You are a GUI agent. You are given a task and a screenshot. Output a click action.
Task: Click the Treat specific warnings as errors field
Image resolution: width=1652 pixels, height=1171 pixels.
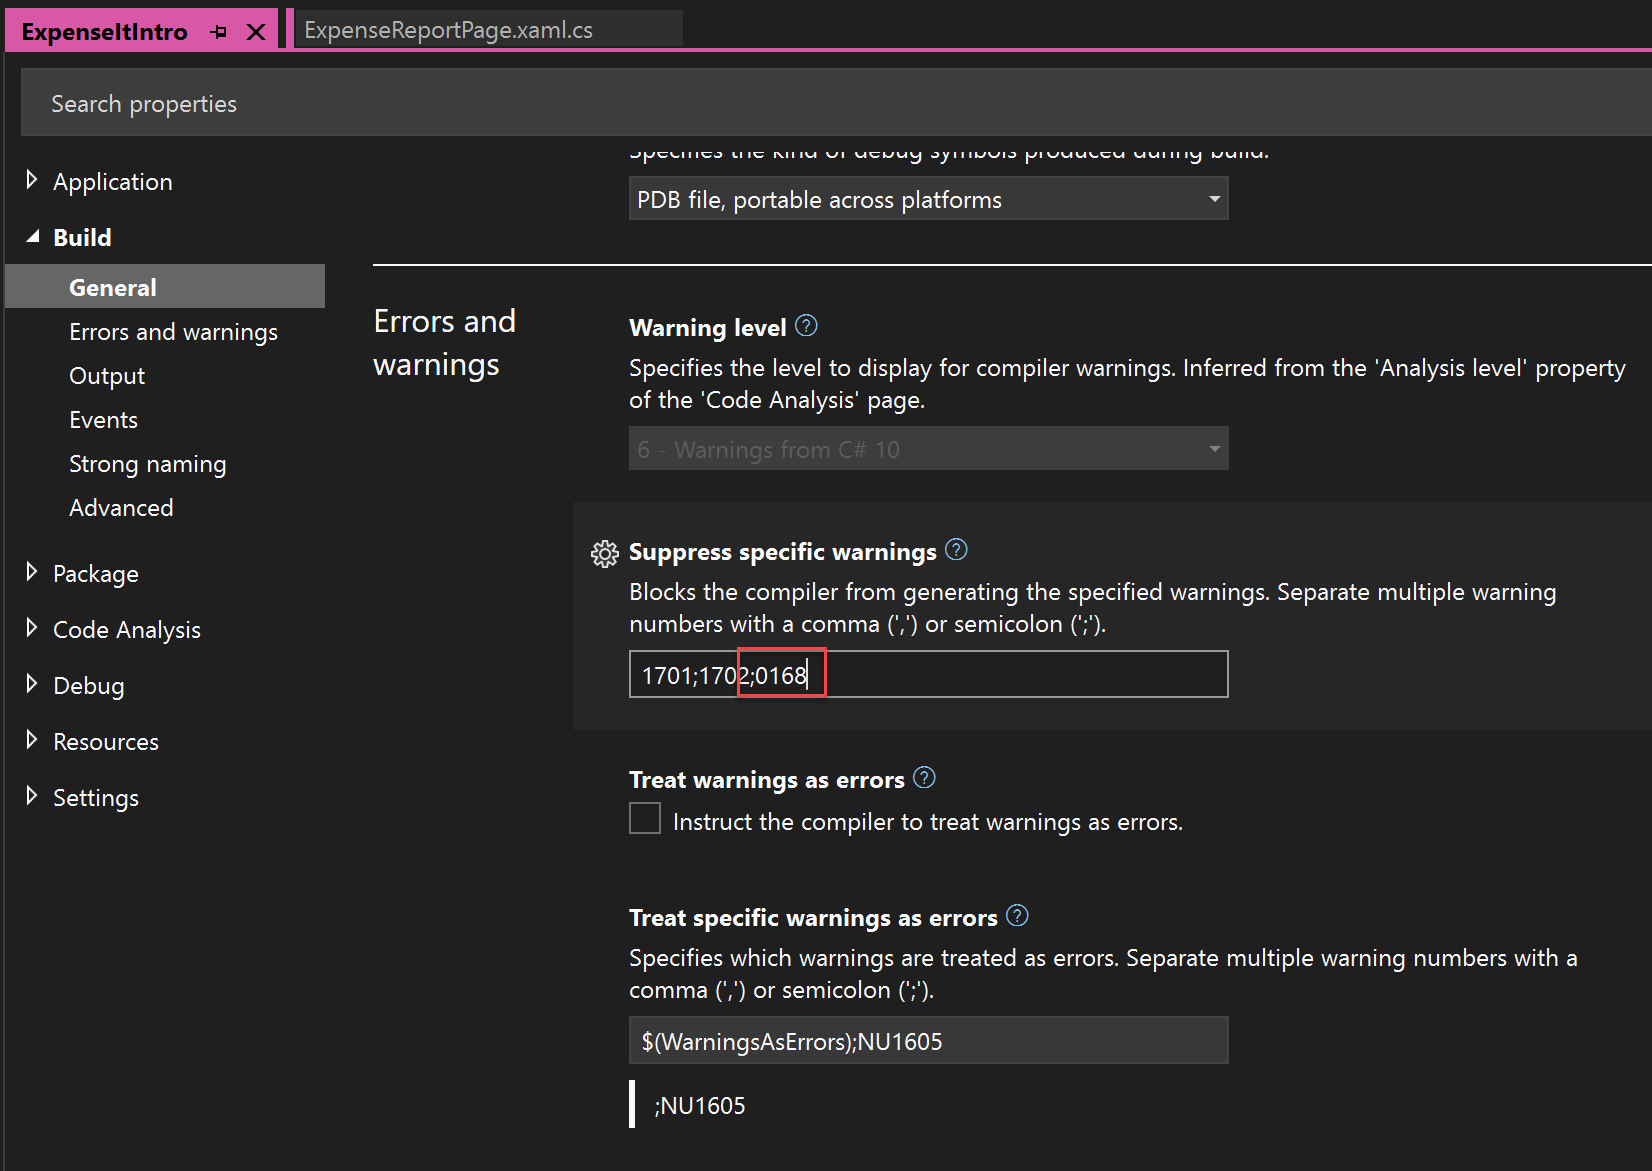click(x=927, y=1041)
